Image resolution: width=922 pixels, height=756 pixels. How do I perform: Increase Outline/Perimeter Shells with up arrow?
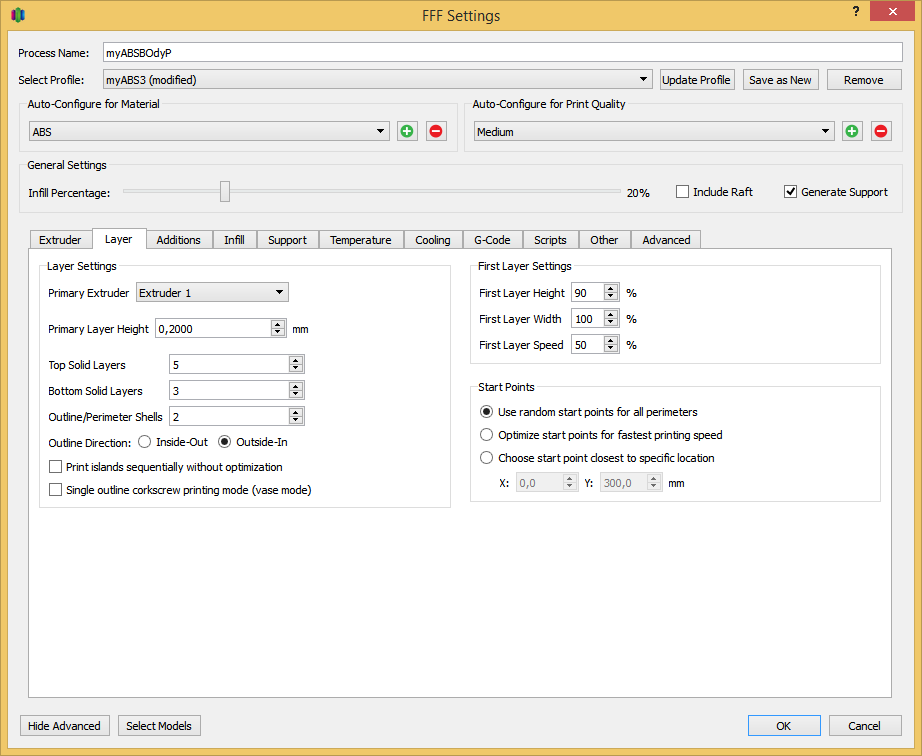click(296, 412)
